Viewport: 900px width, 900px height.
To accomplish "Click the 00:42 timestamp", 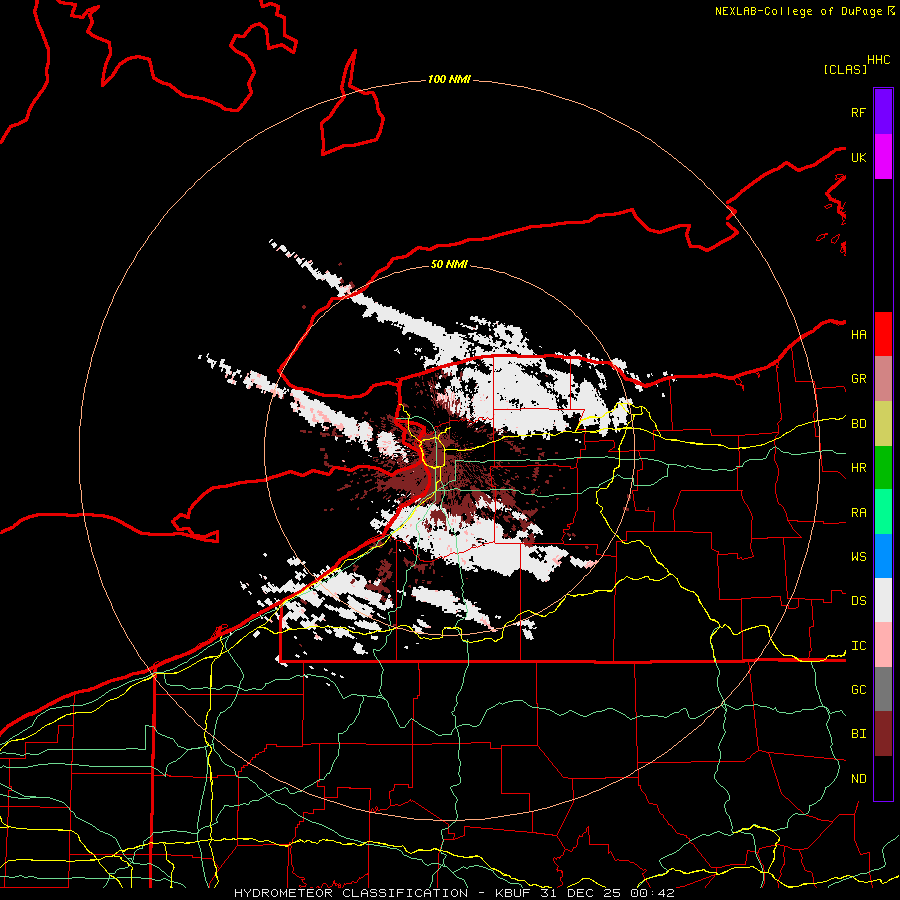I will pyautogui.click(x=652, y=893).
